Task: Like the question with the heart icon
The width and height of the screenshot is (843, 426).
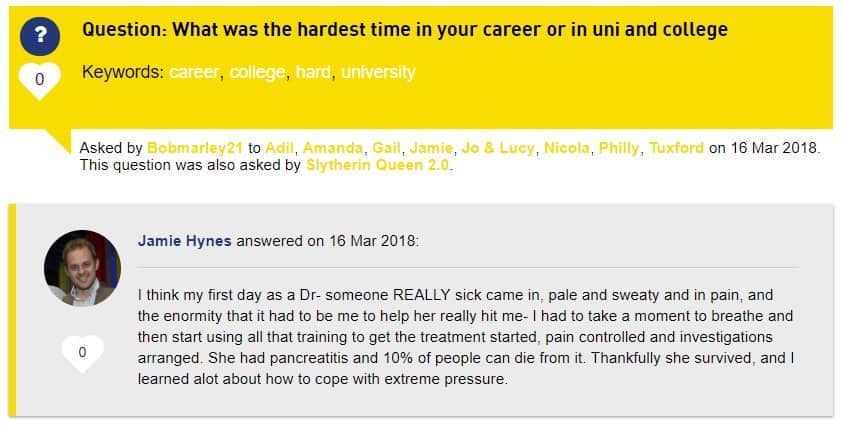Action: [x=40, y=80]
